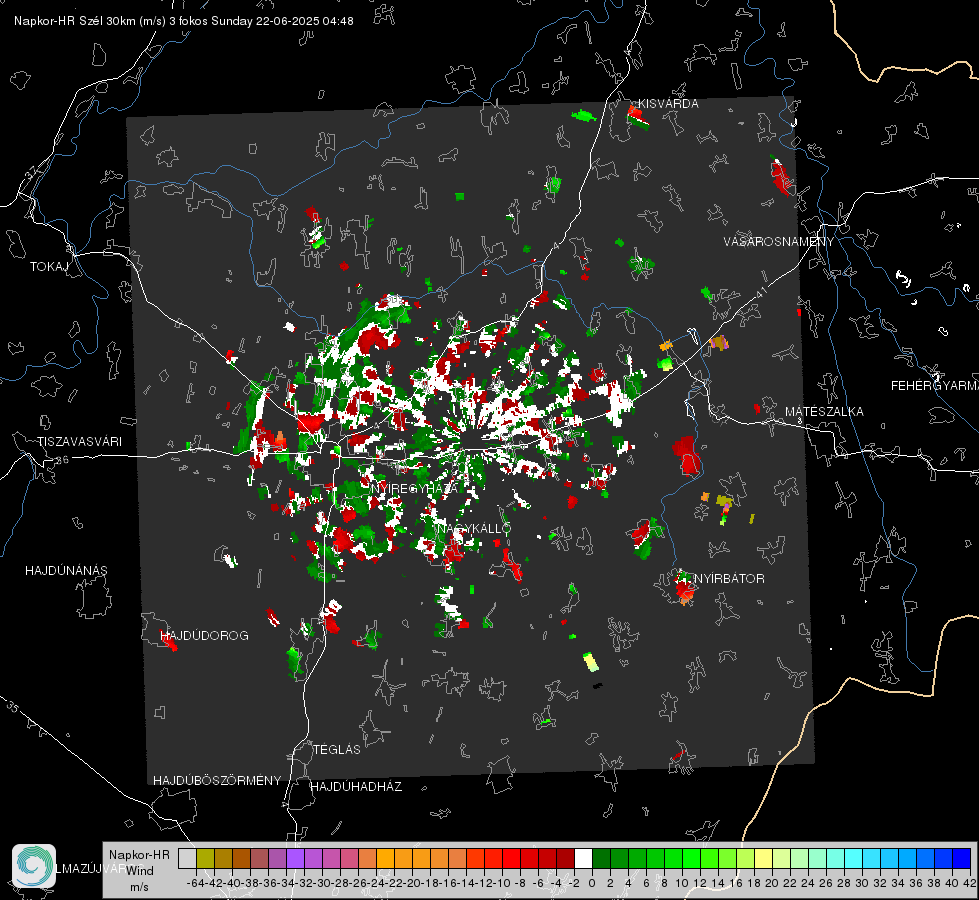Select the HAJDÚNÁNÁS label
This screenshot has height=900, width=979.
(66, 571)
